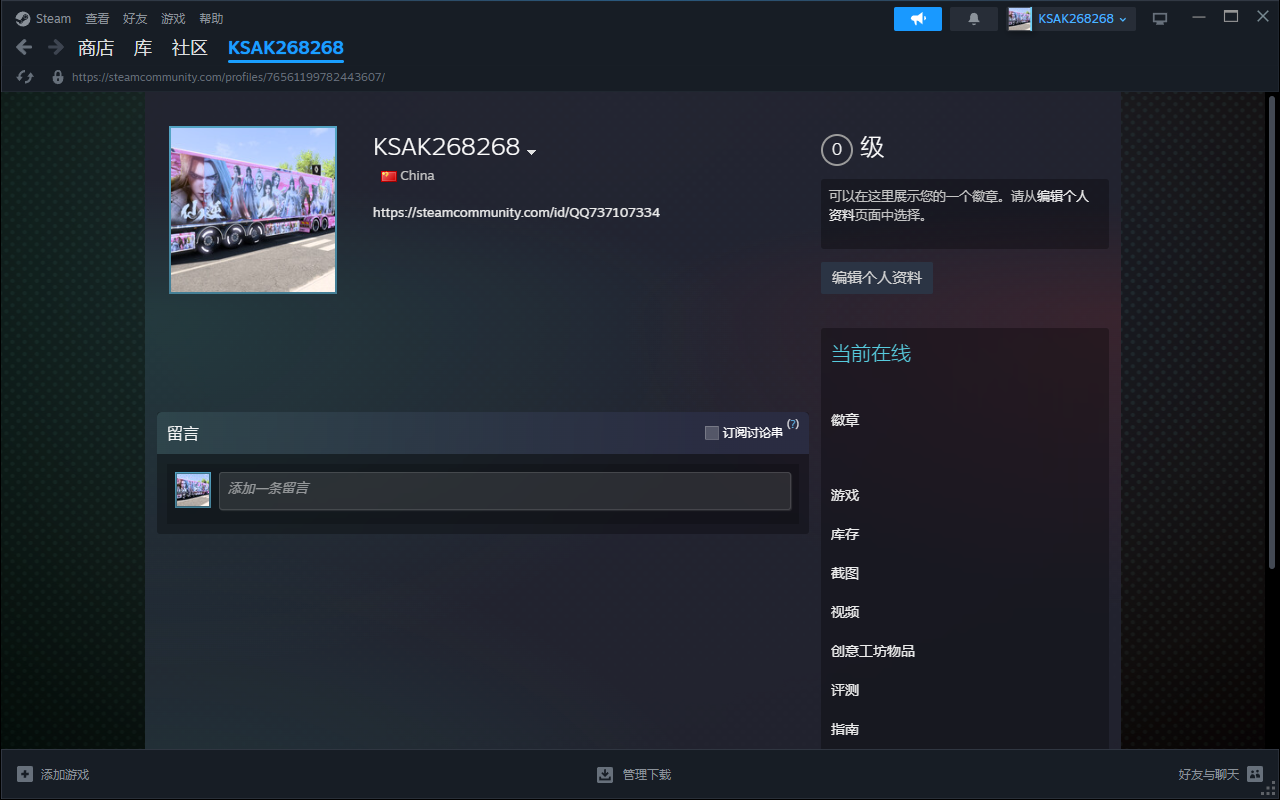Open 管理下载 download icon
Image resolution: width=1280 pixels, height=800 pixels.
(605, 775)
